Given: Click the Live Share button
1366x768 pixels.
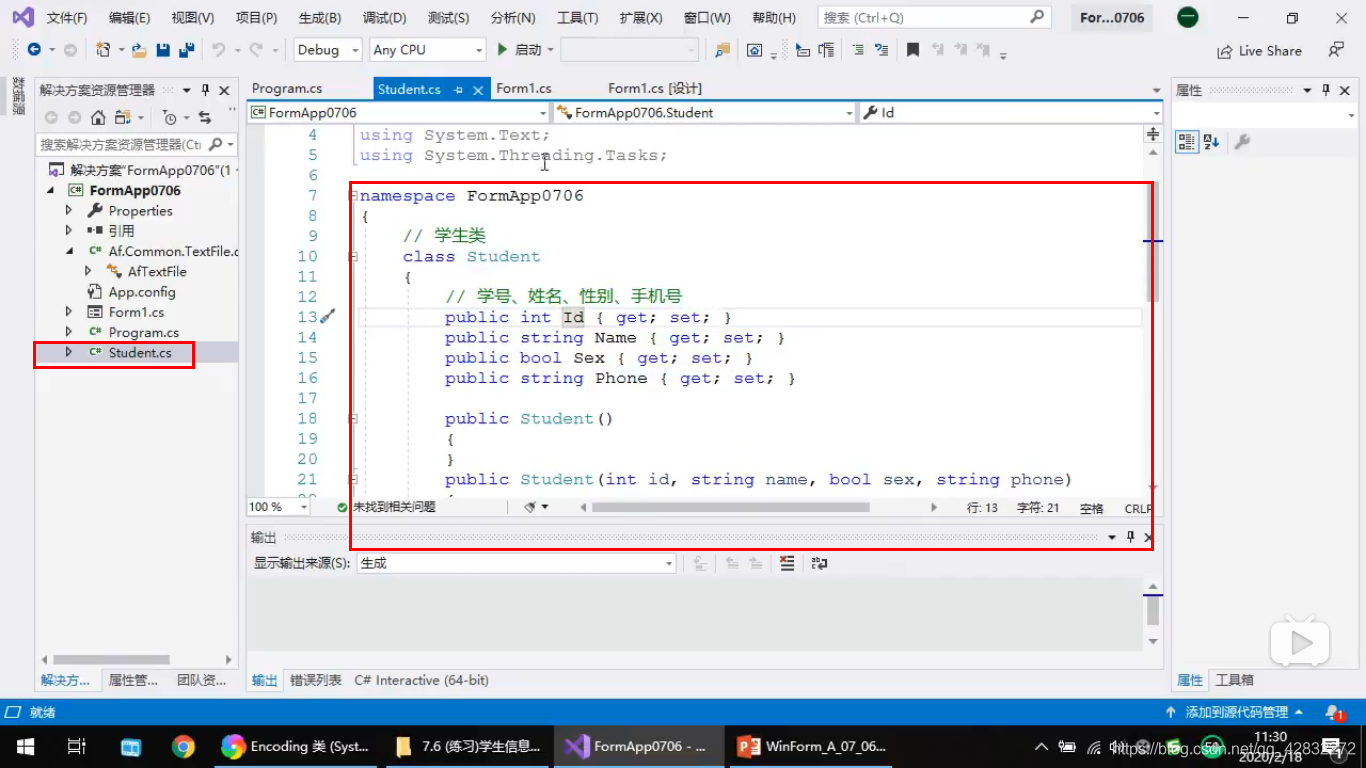Looking at the screenshot, I should tap(1259, 51).
